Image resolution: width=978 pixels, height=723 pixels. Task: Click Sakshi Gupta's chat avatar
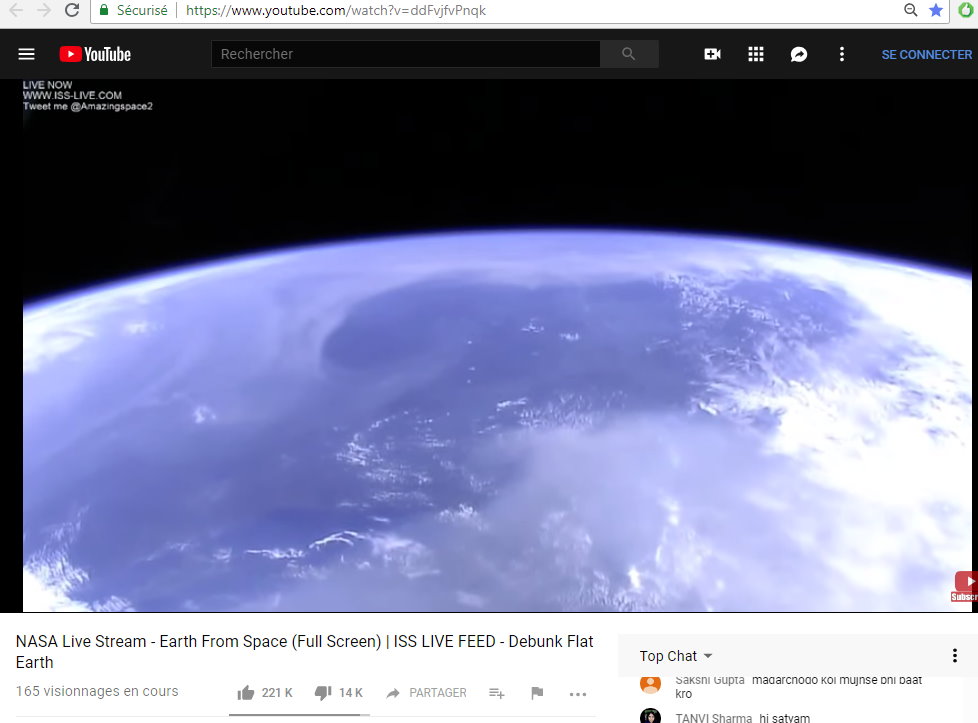pyautogui.click(x=650, y=684)
